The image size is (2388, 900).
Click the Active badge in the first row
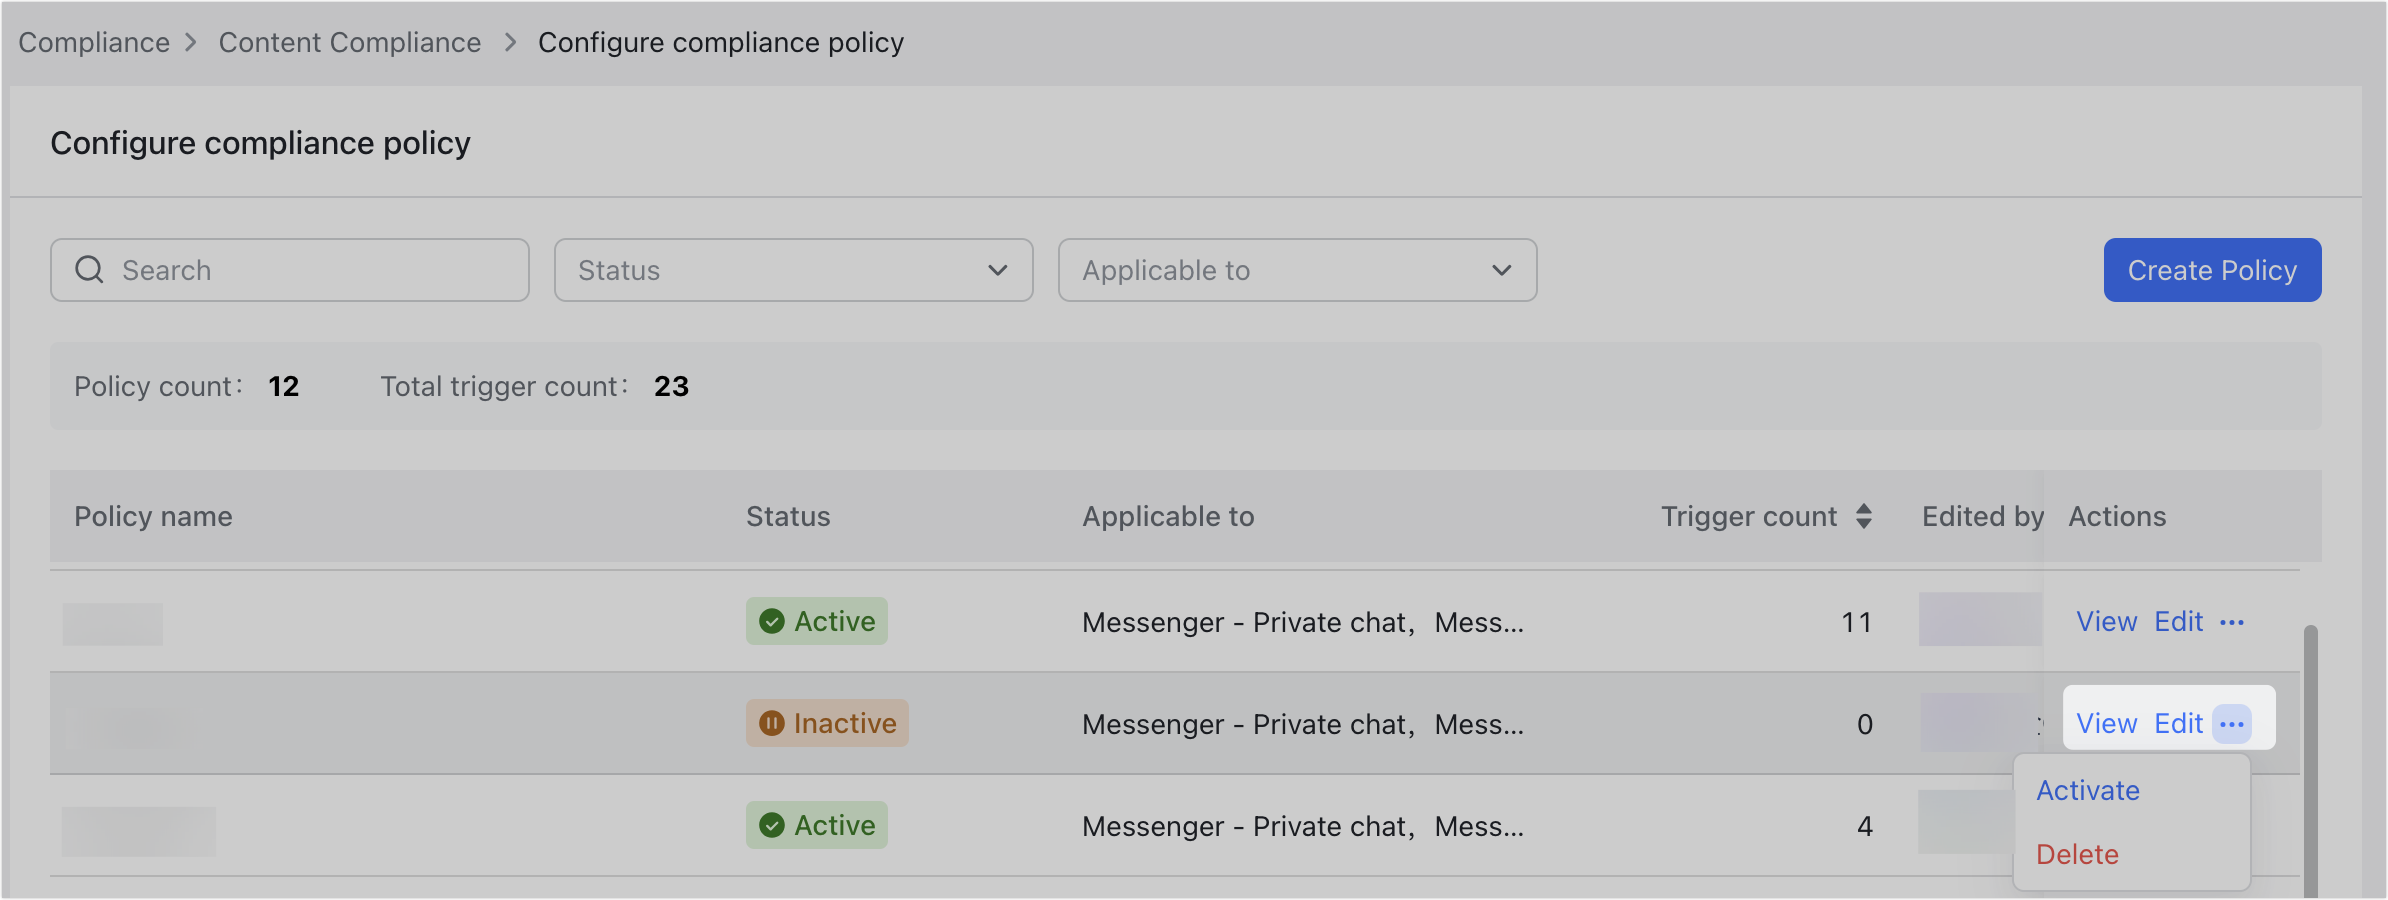(816, 621)
